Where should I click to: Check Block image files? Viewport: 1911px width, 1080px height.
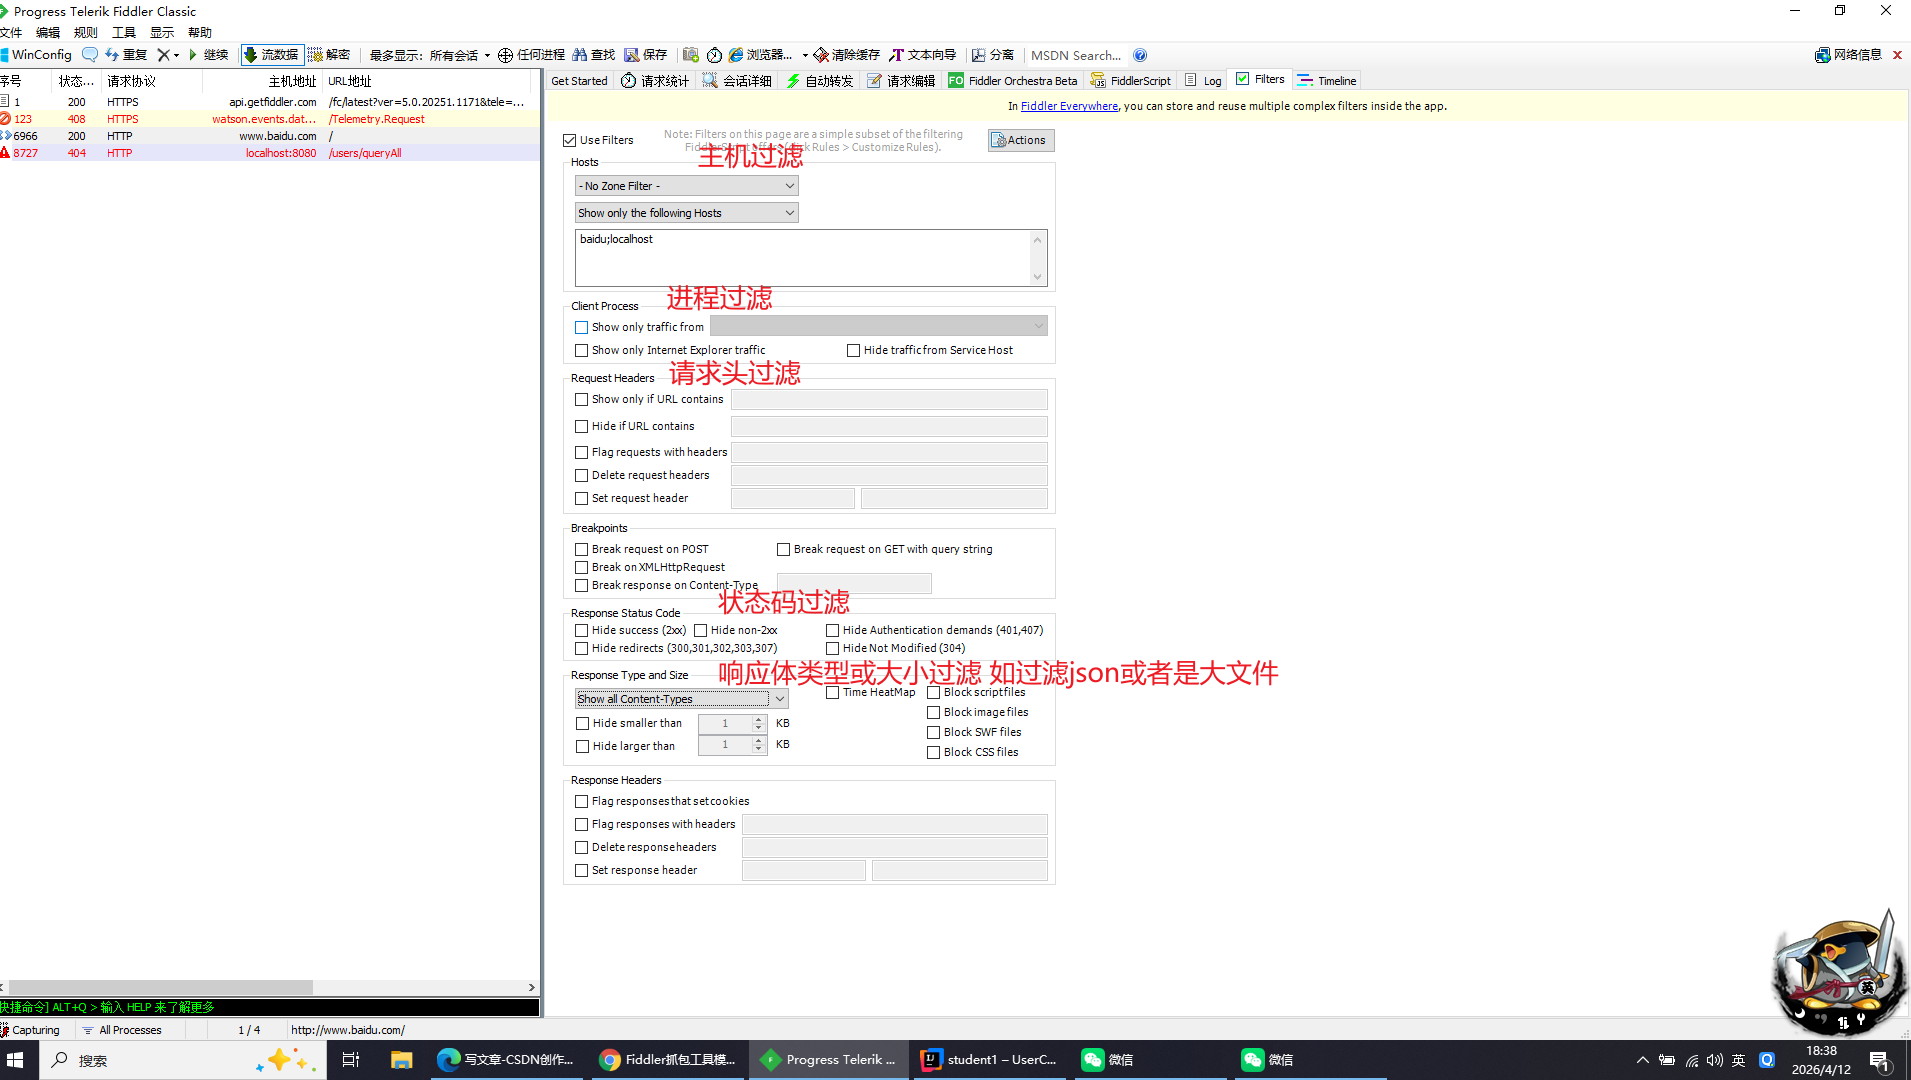(x=933, y=713)
